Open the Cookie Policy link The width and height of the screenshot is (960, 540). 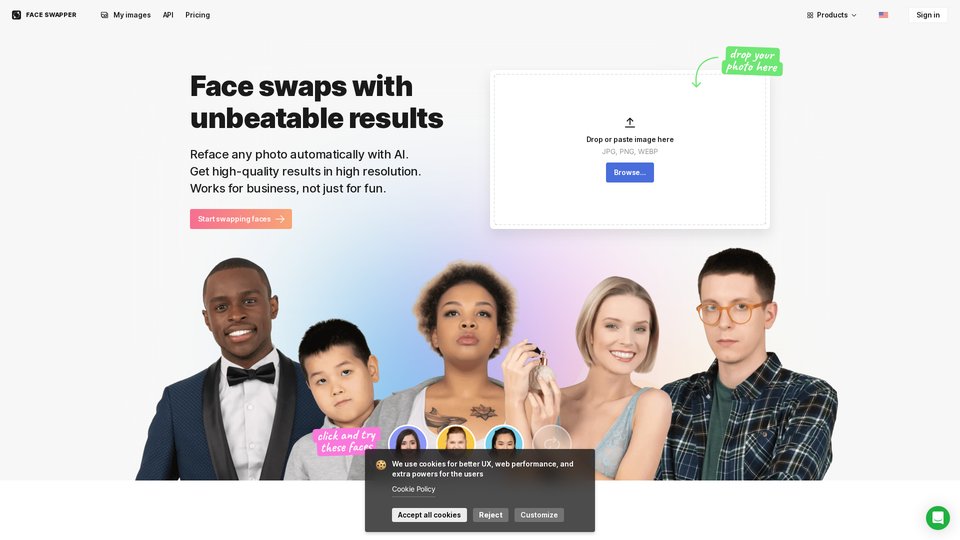tap(413, 489)
